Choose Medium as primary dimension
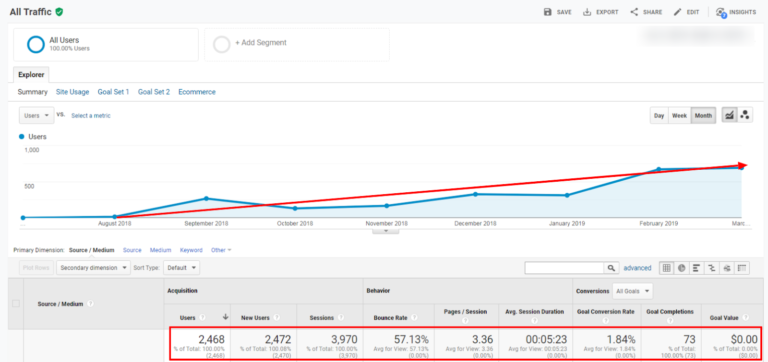Image resolution: width=768 pixels, height=362 pixels. tap(160, 250)
